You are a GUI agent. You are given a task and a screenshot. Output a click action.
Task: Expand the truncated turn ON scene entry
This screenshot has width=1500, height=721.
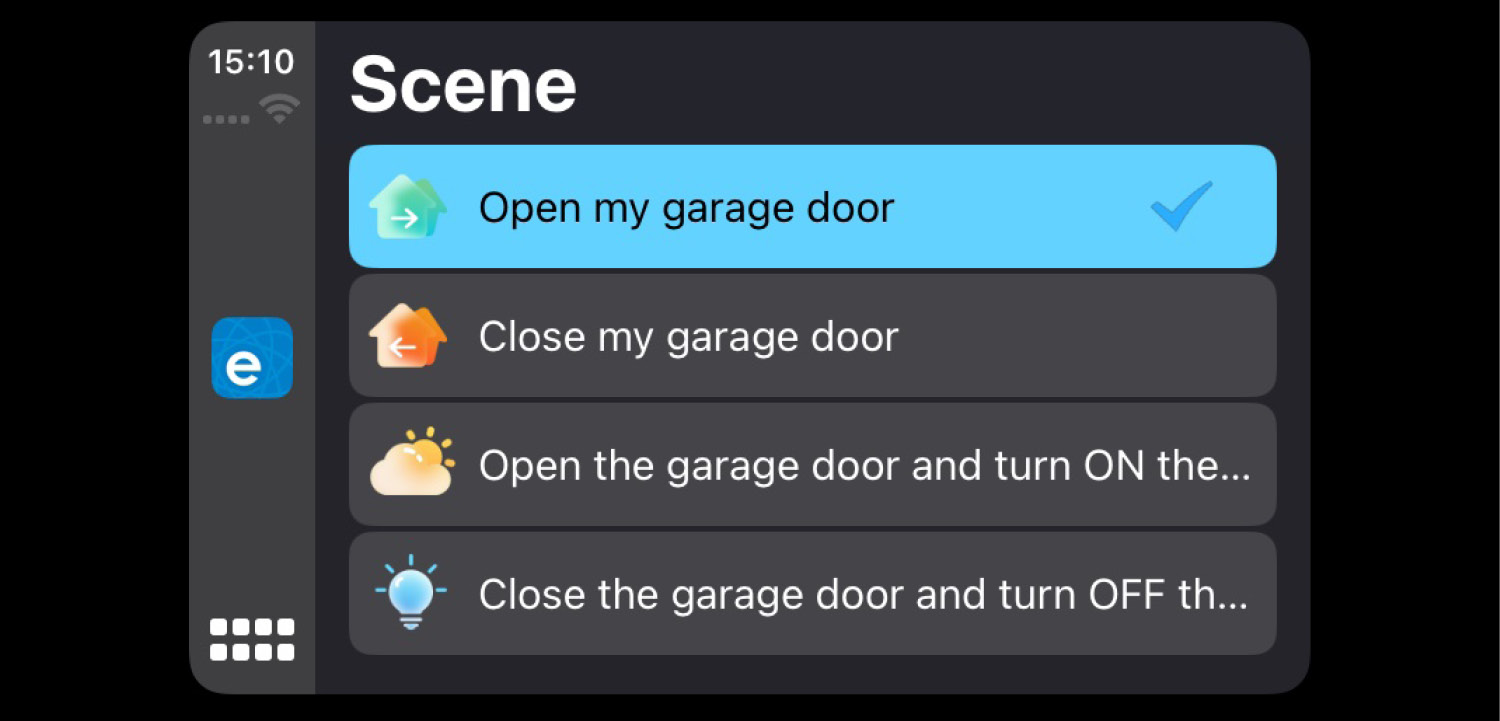[x=812, y=464]
